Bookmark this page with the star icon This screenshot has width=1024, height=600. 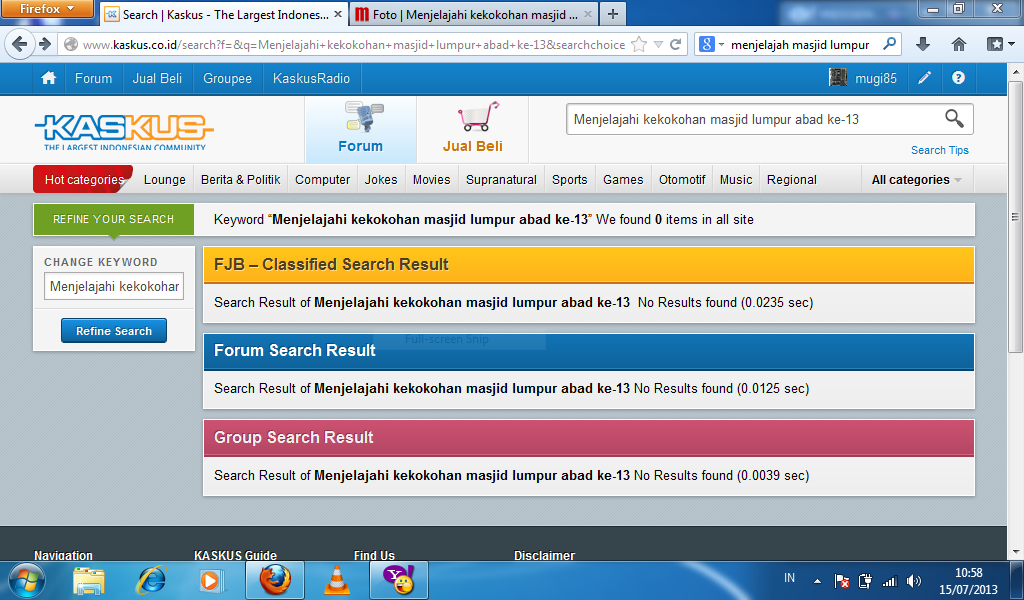click(x=639, y=44)
